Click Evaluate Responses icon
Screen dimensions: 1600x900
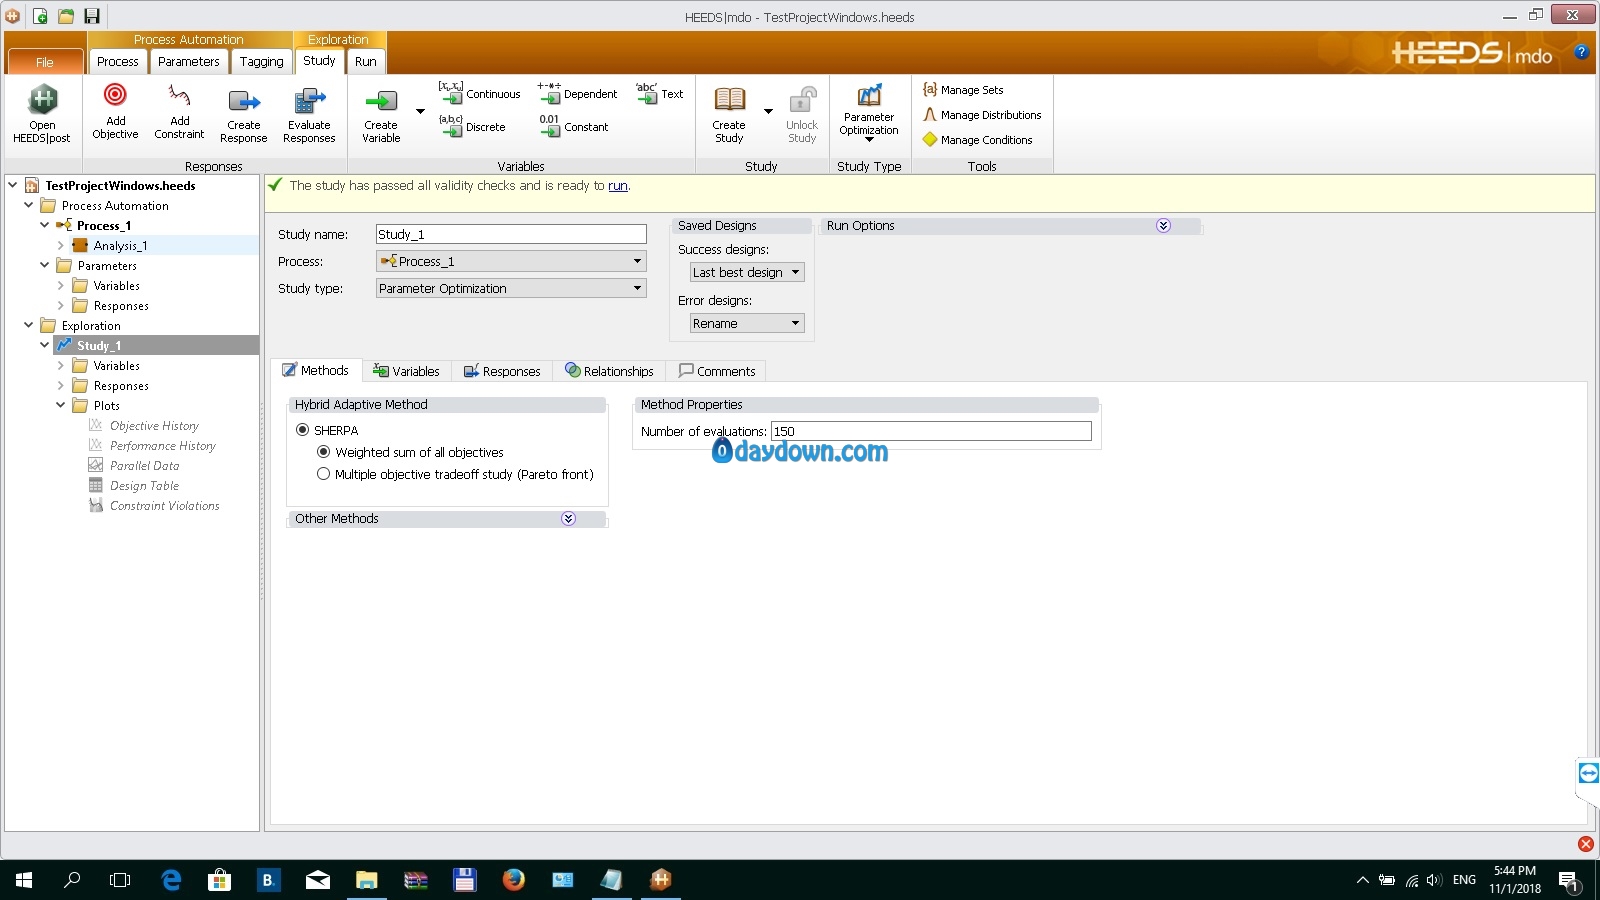tap(309, 100)
